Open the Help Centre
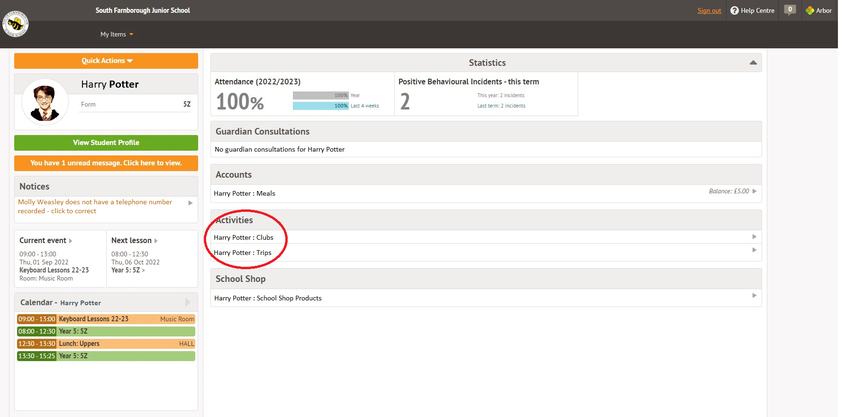Screen dimensions: 846x417 (x=752, y=11)
